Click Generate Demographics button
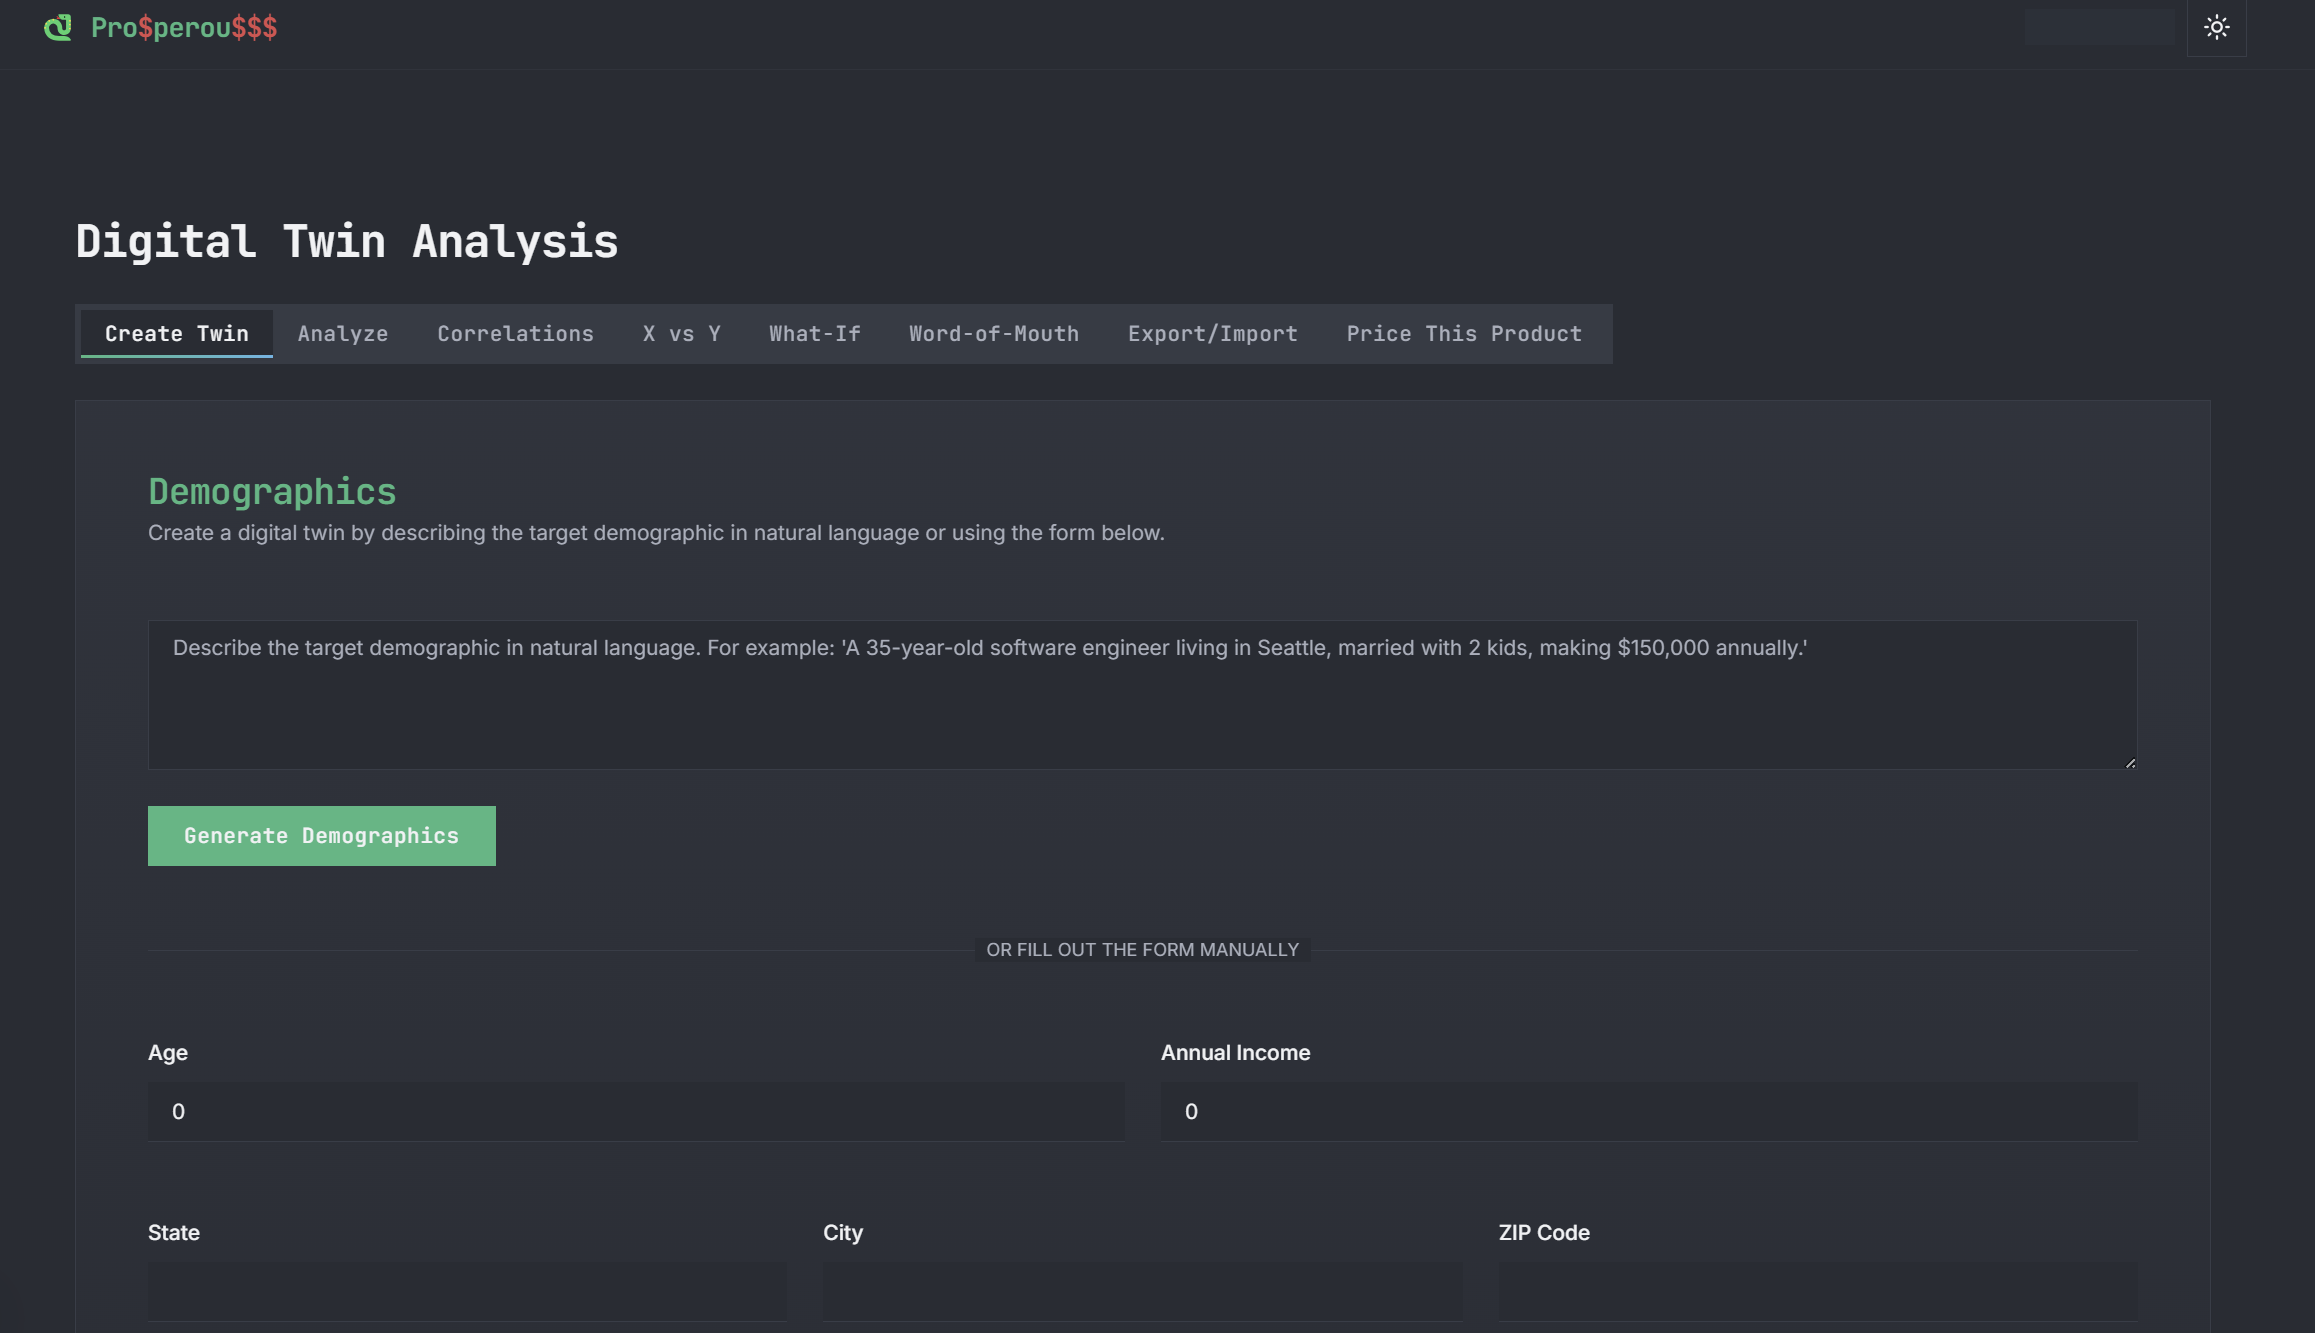This screenshot has width=2315, height=1333. click(x=321, y=836)
